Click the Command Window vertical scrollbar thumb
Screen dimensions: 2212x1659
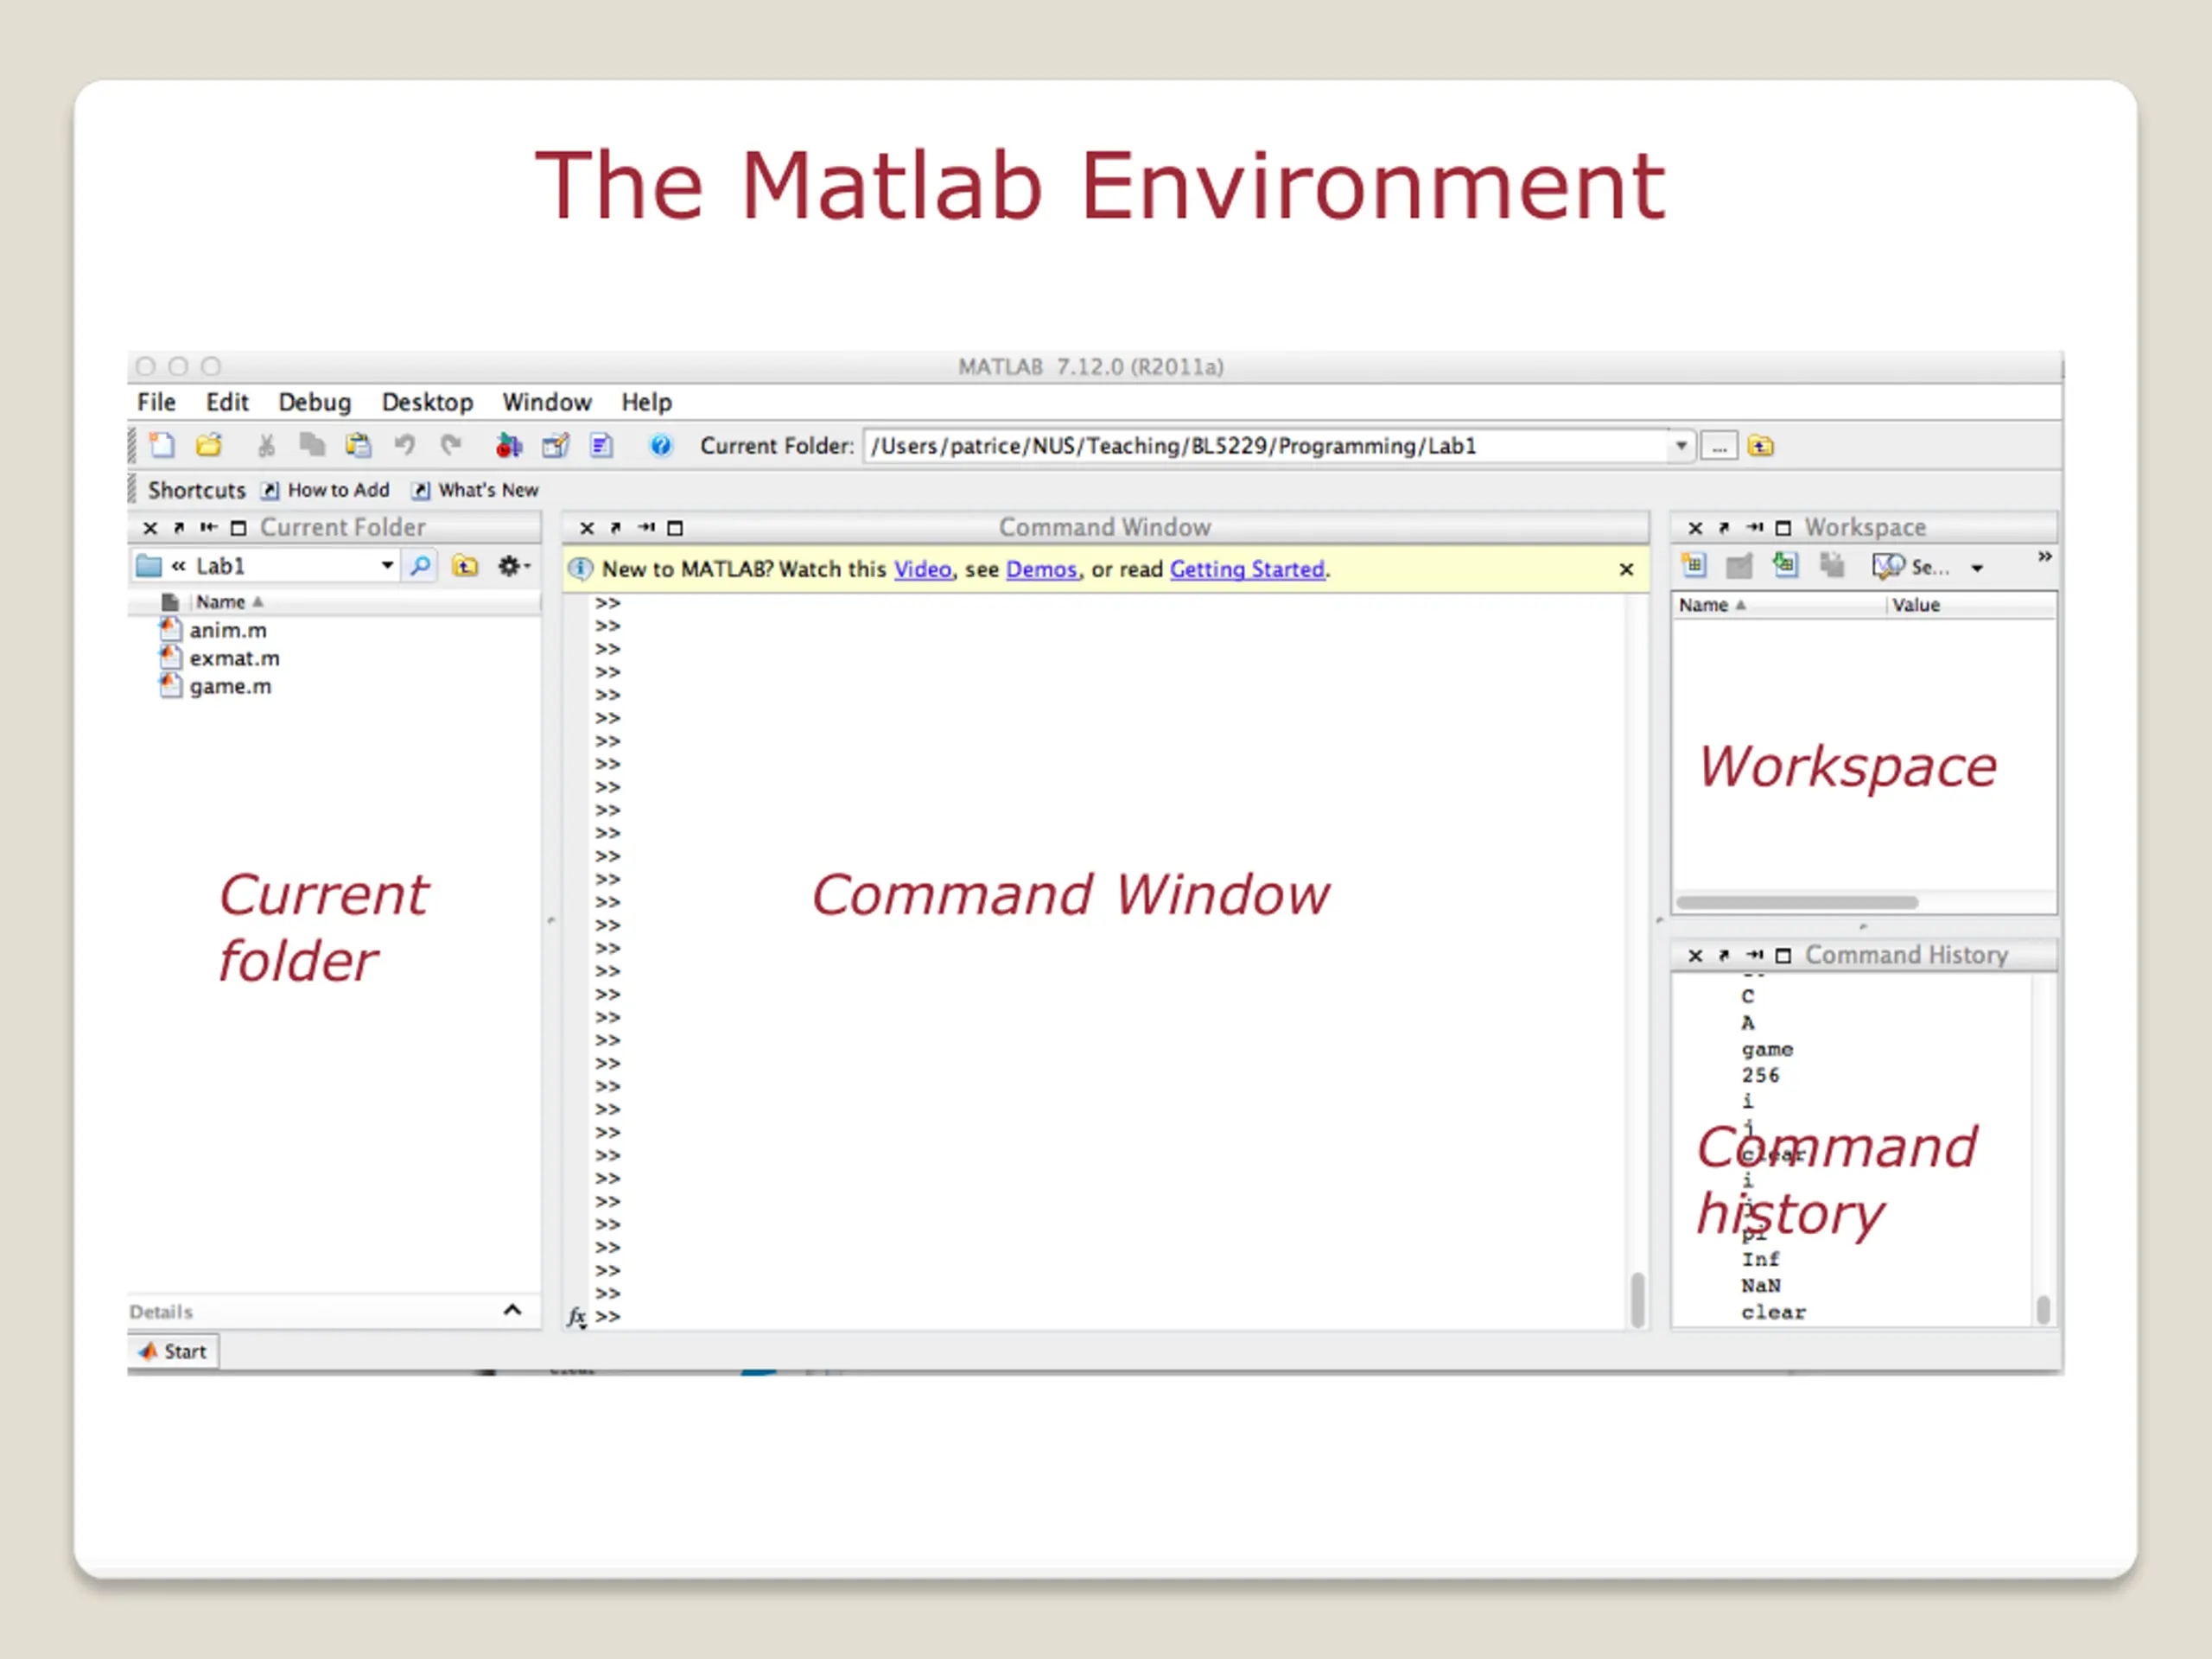pyautogui.click(x=1637, y=1299)
